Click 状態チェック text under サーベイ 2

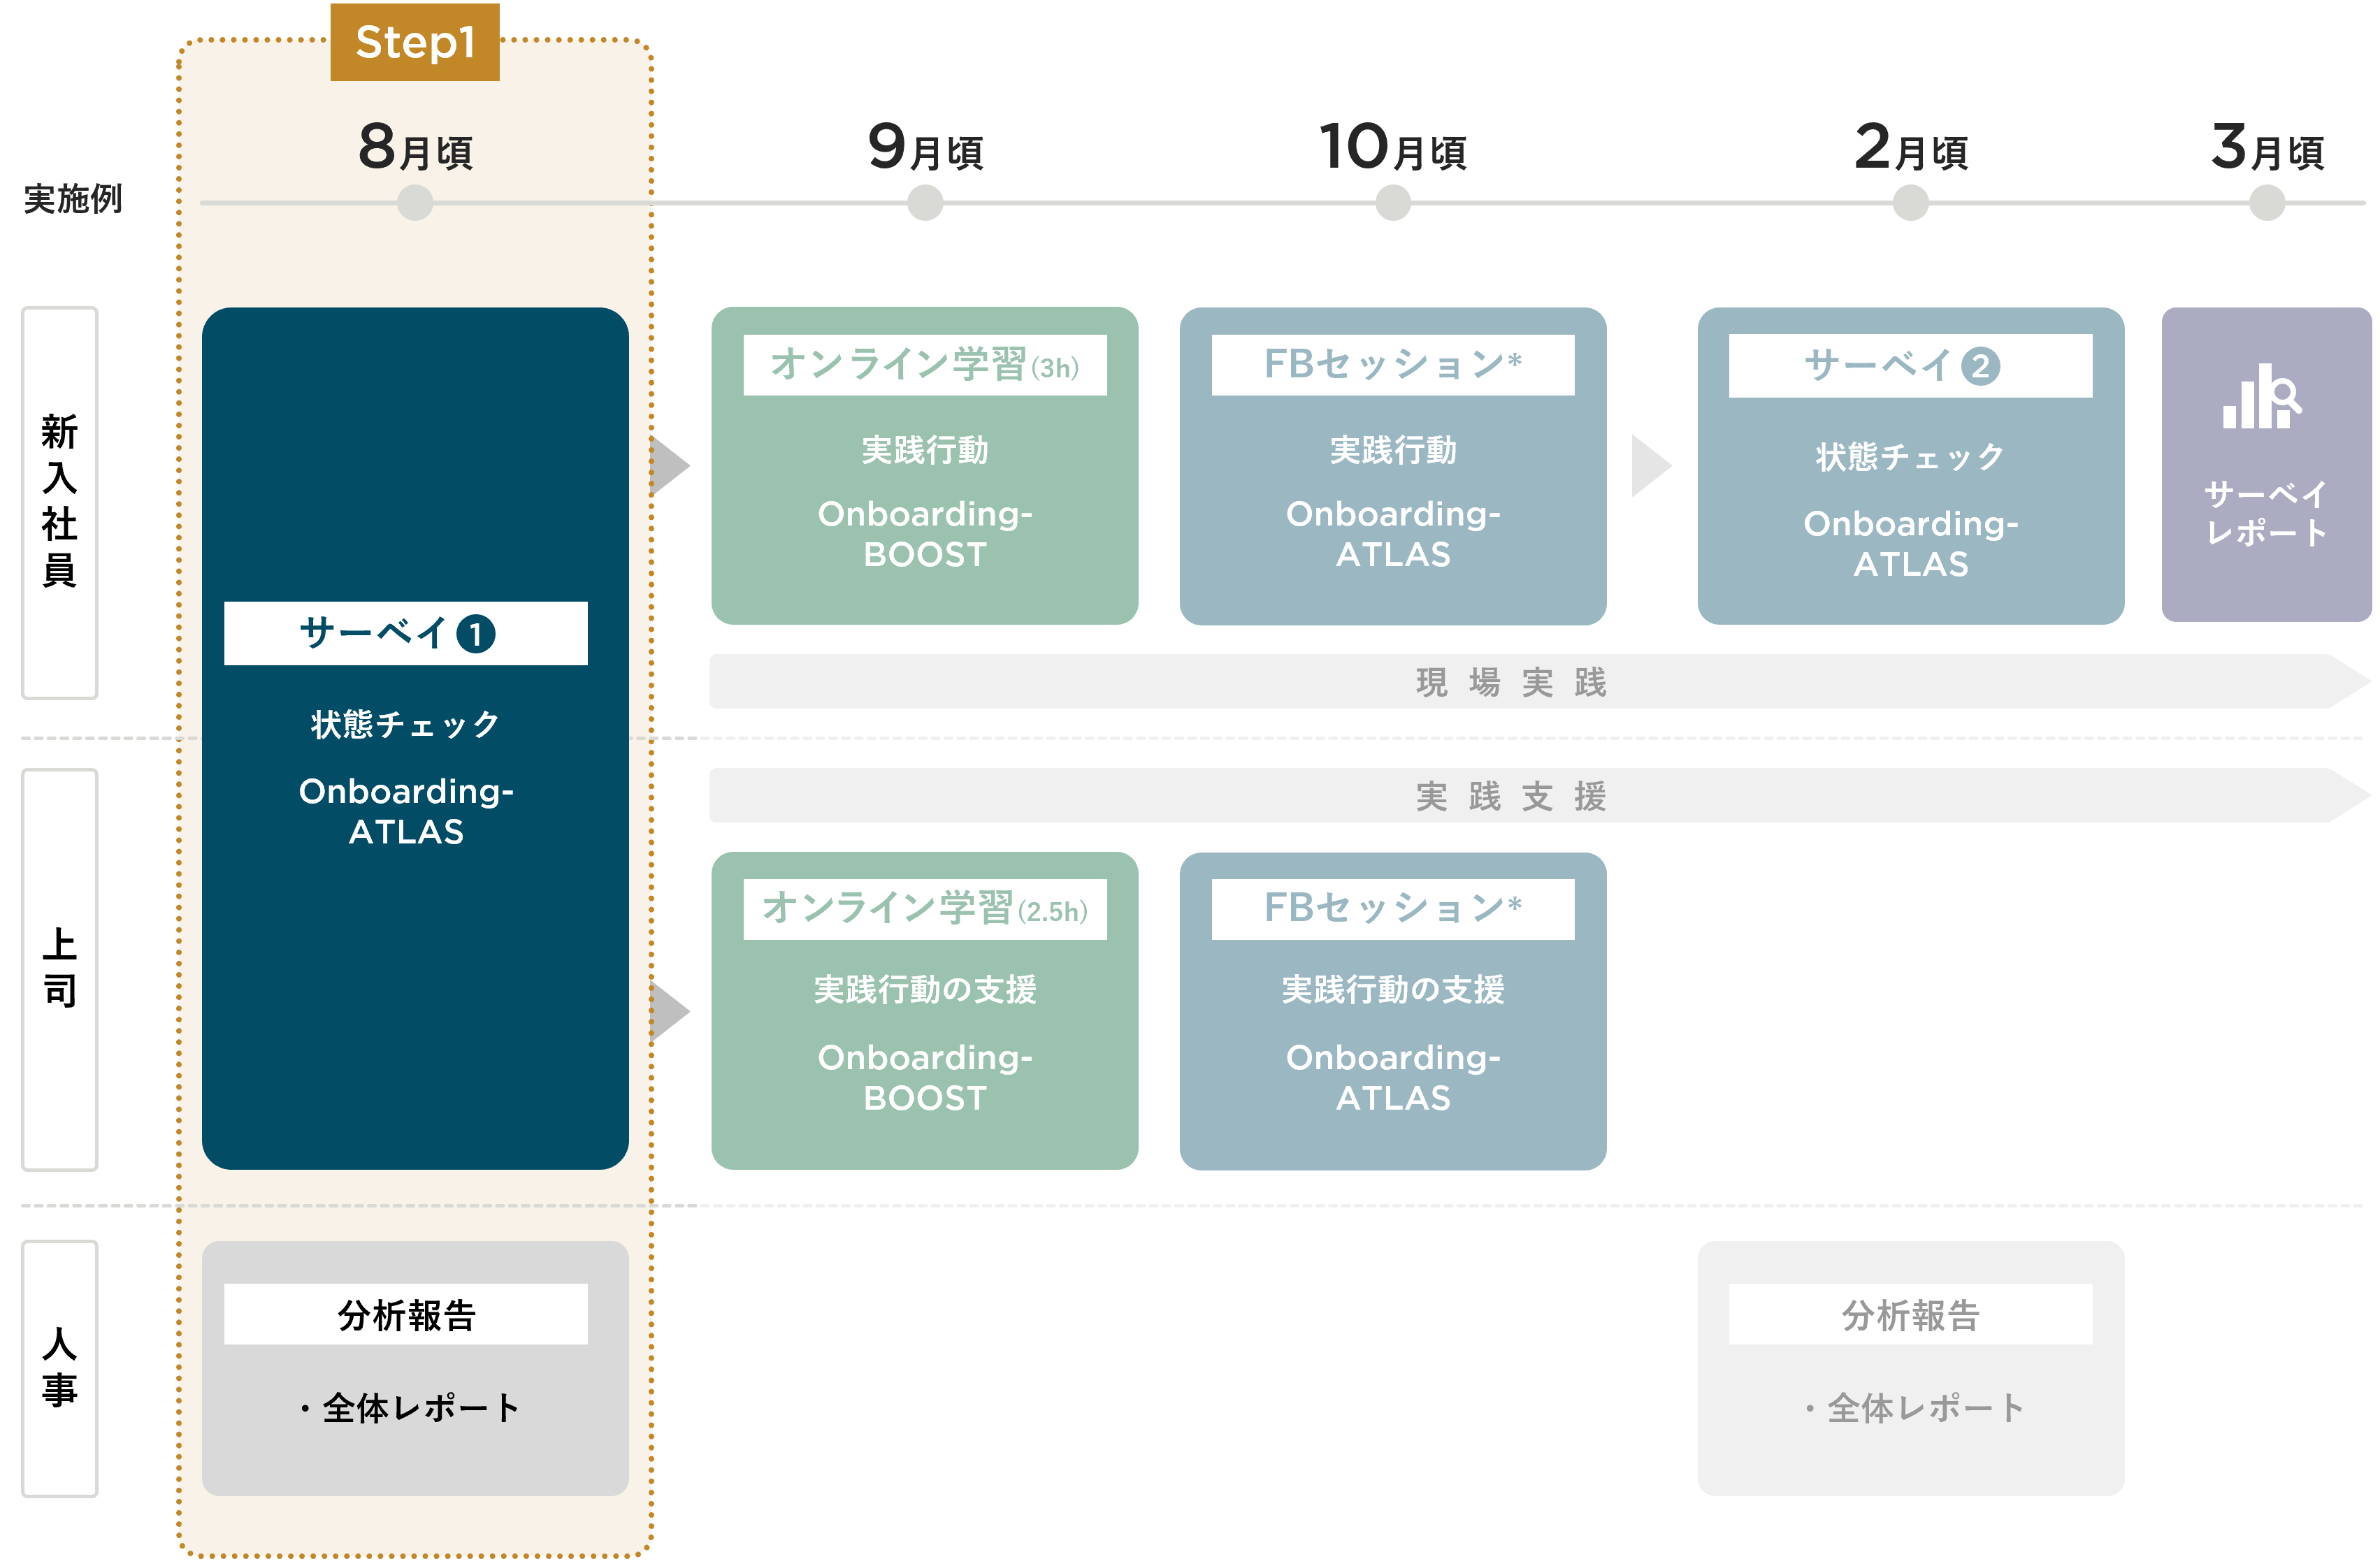[1910, 457]
